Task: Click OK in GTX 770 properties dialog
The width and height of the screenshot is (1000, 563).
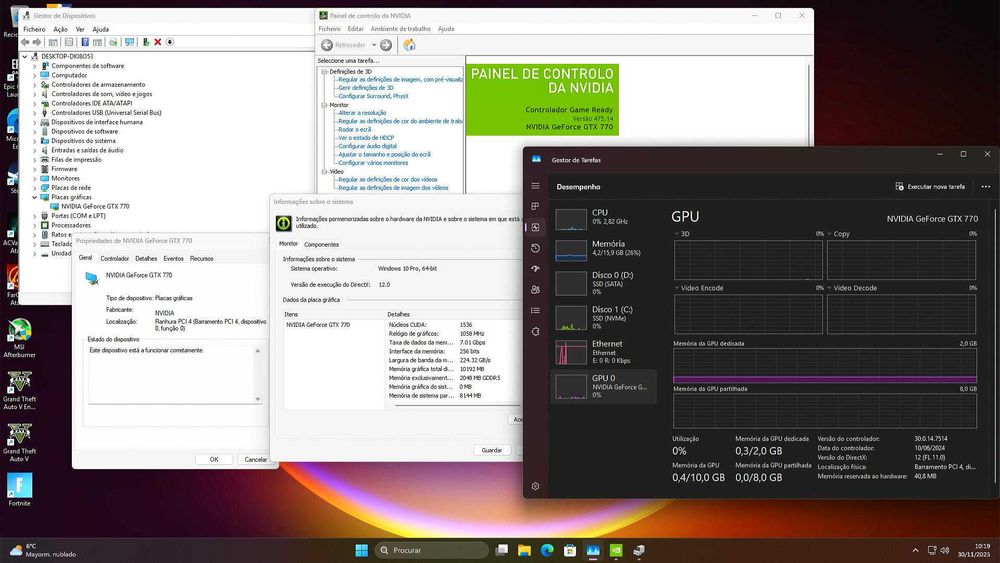Action: point(214,459)
